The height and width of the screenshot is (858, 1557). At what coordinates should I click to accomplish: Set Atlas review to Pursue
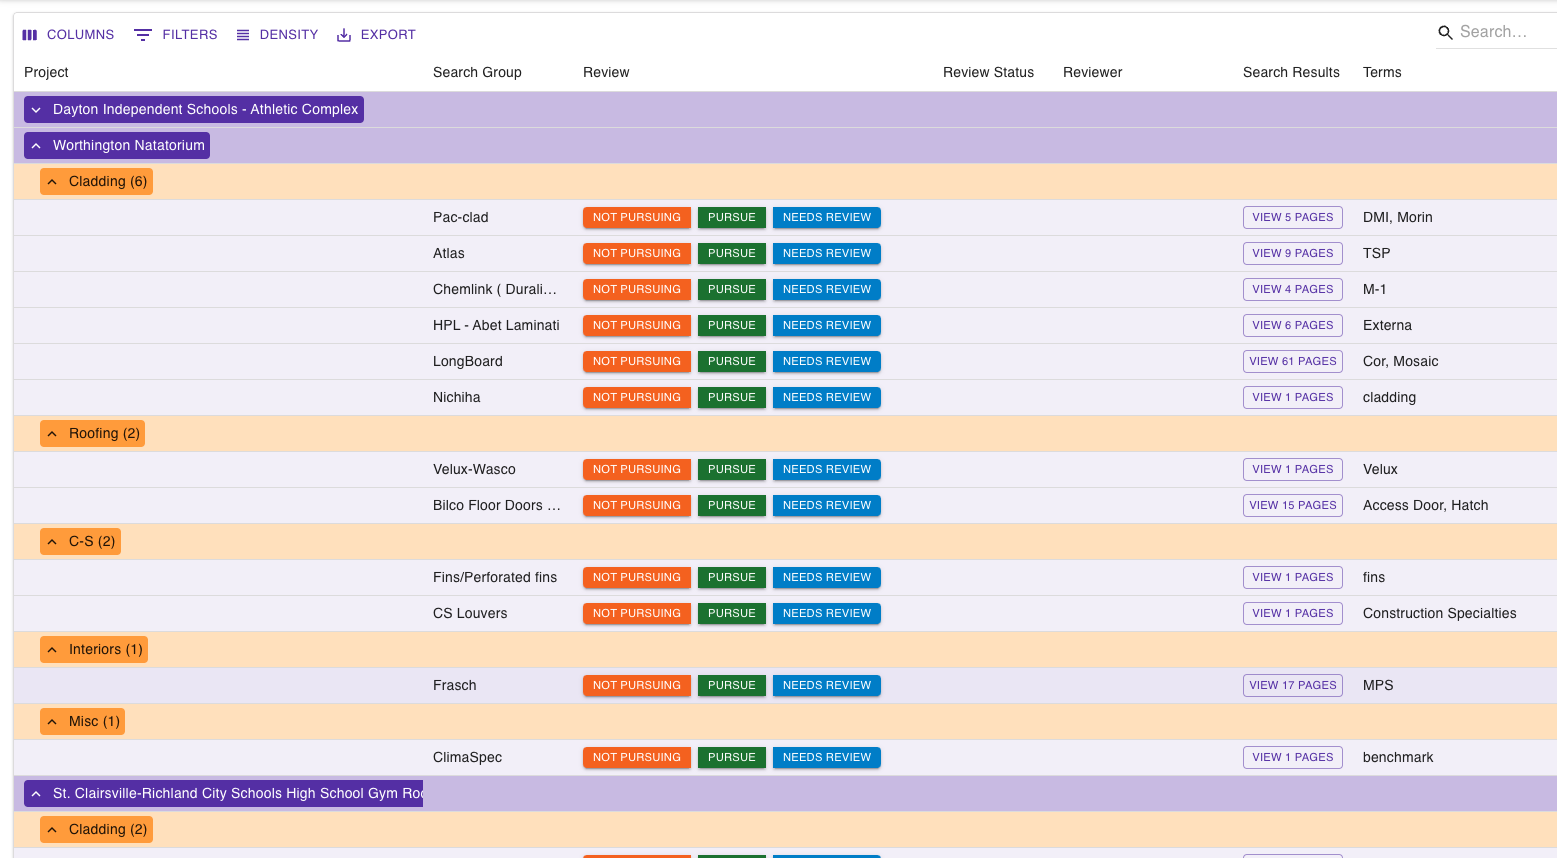click(731, 254)
